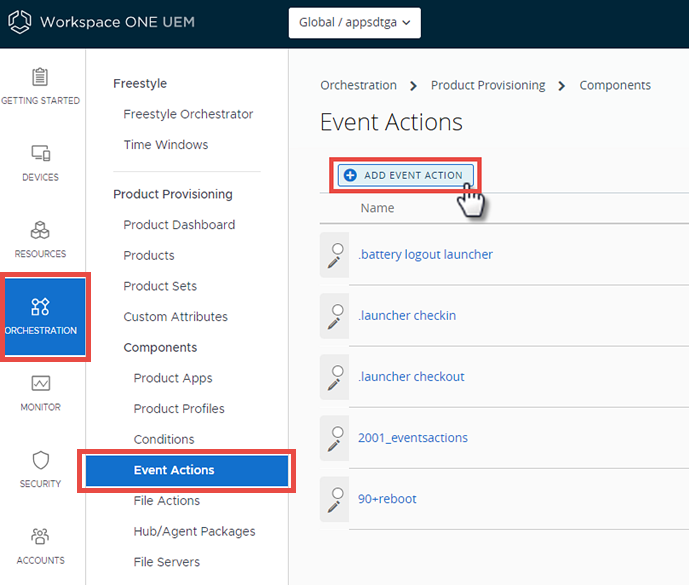Open the Accounts sidebar icon

40,536
